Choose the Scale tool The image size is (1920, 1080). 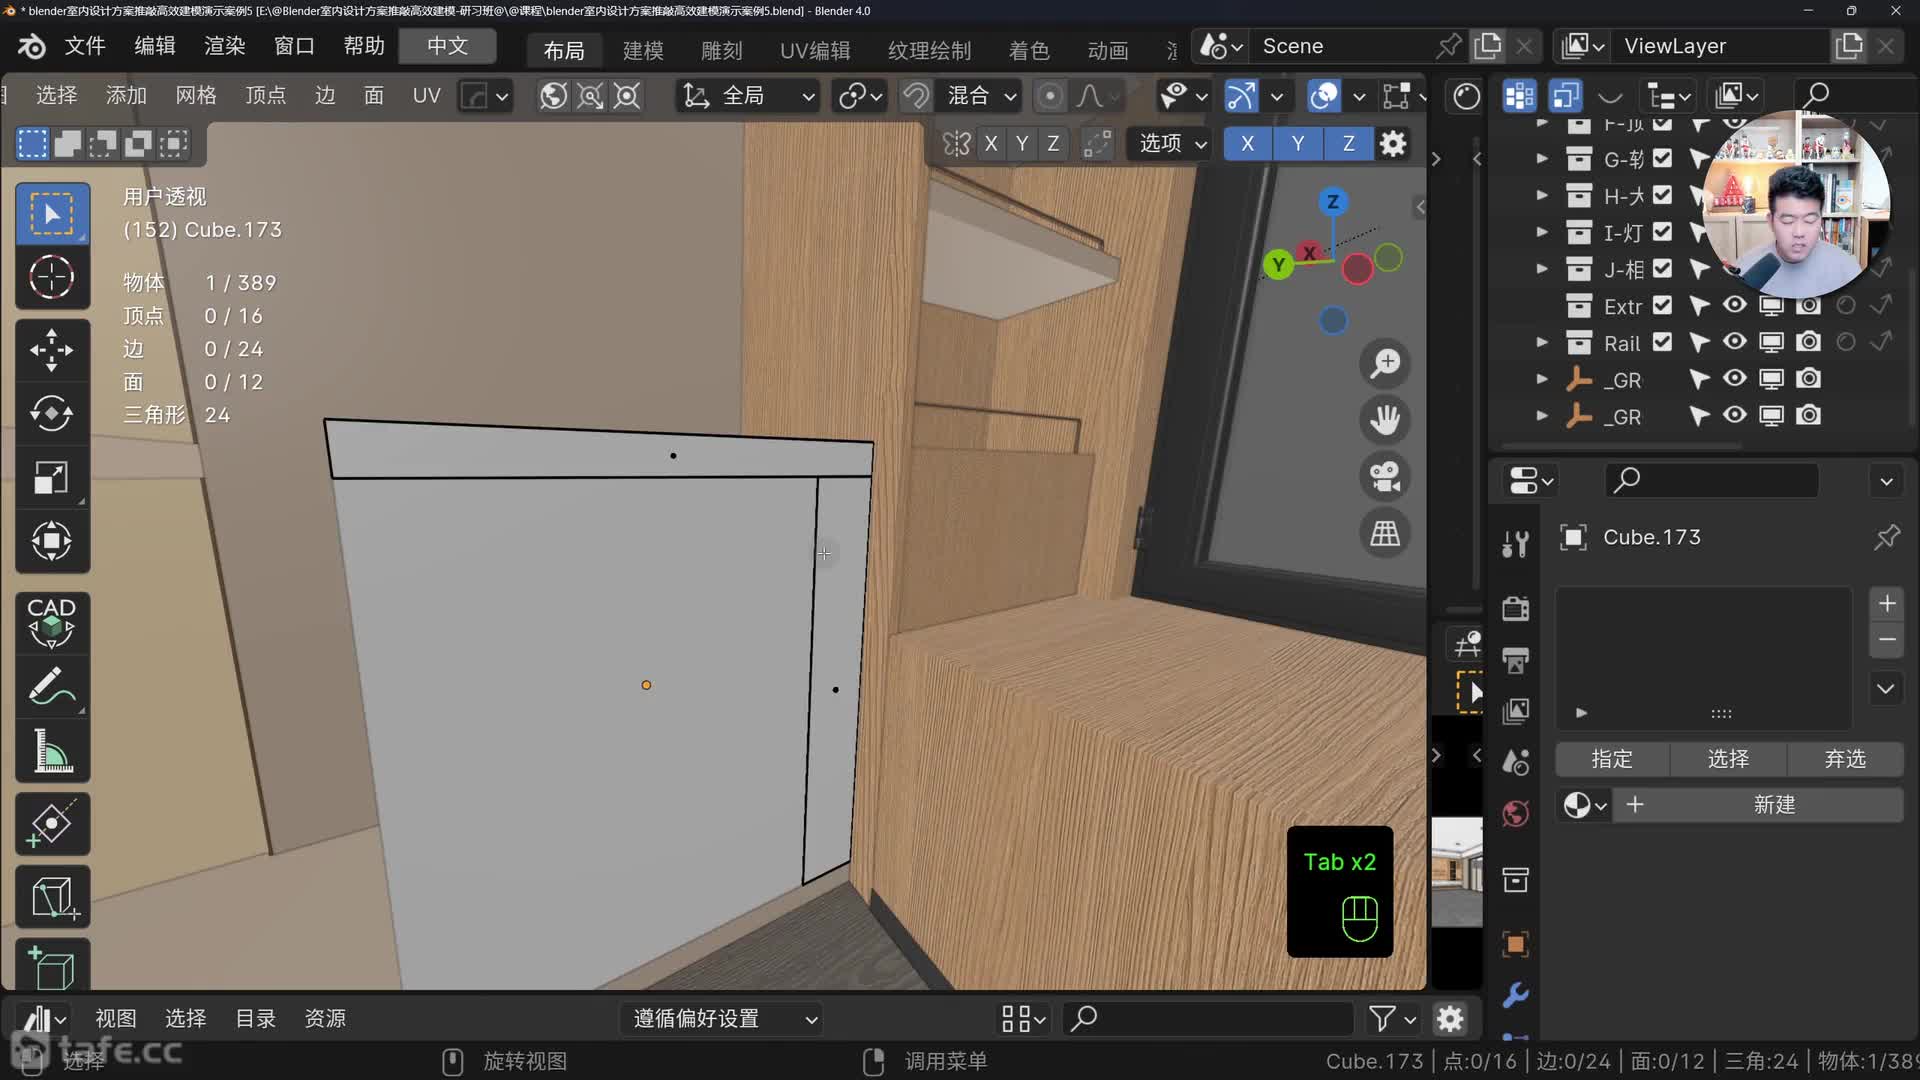click(x=51, y=478)
